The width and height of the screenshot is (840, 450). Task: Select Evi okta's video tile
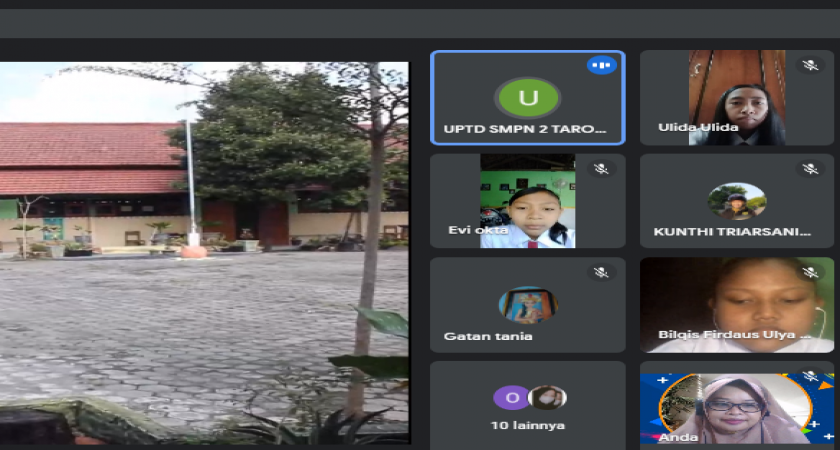528,201
